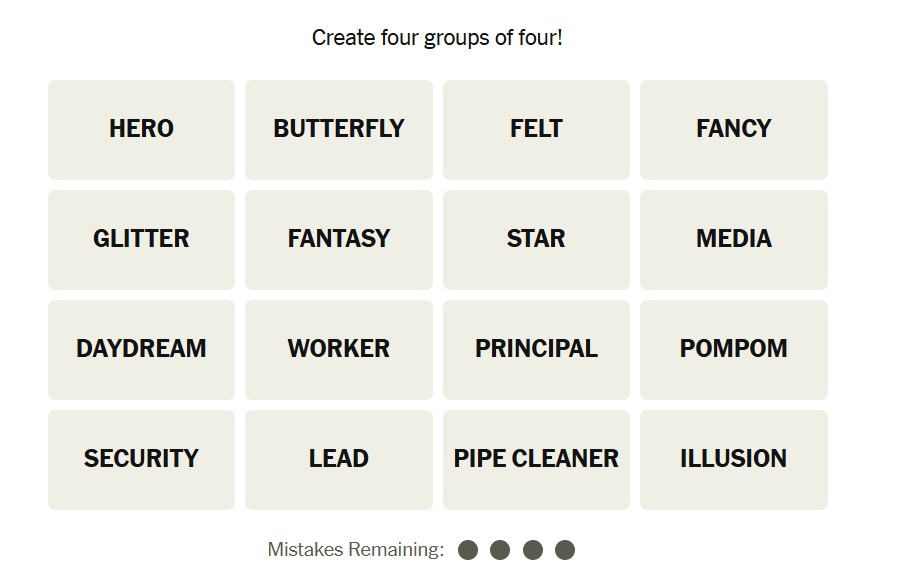Image resolution: width=904 pixels, height=575 pixels.
Task: Select the FANTASY word tile
Action: [x=338, y=239]
